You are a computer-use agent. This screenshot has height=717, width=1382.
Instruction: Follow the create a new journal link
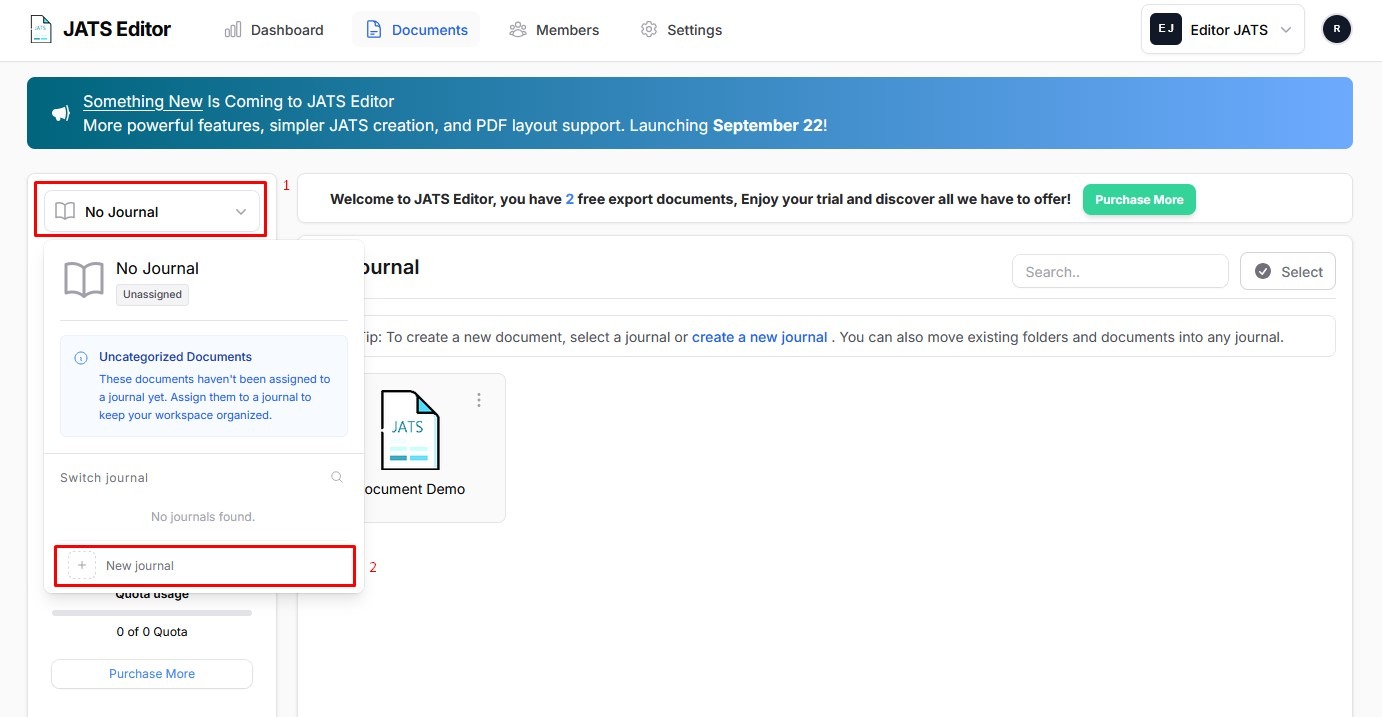point(759,337)
